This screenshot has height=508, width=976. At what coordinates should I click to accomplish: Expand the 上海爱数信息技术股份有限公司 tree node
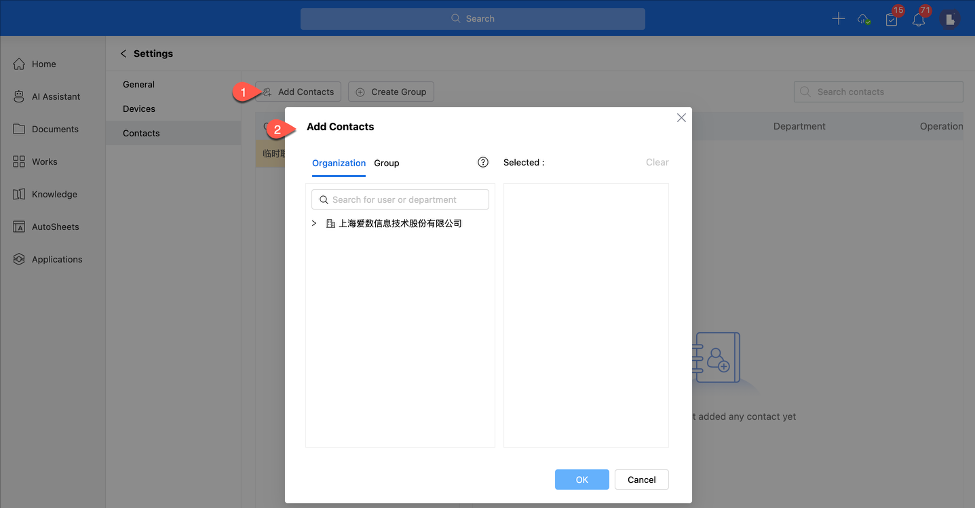[x=314, y=224]
